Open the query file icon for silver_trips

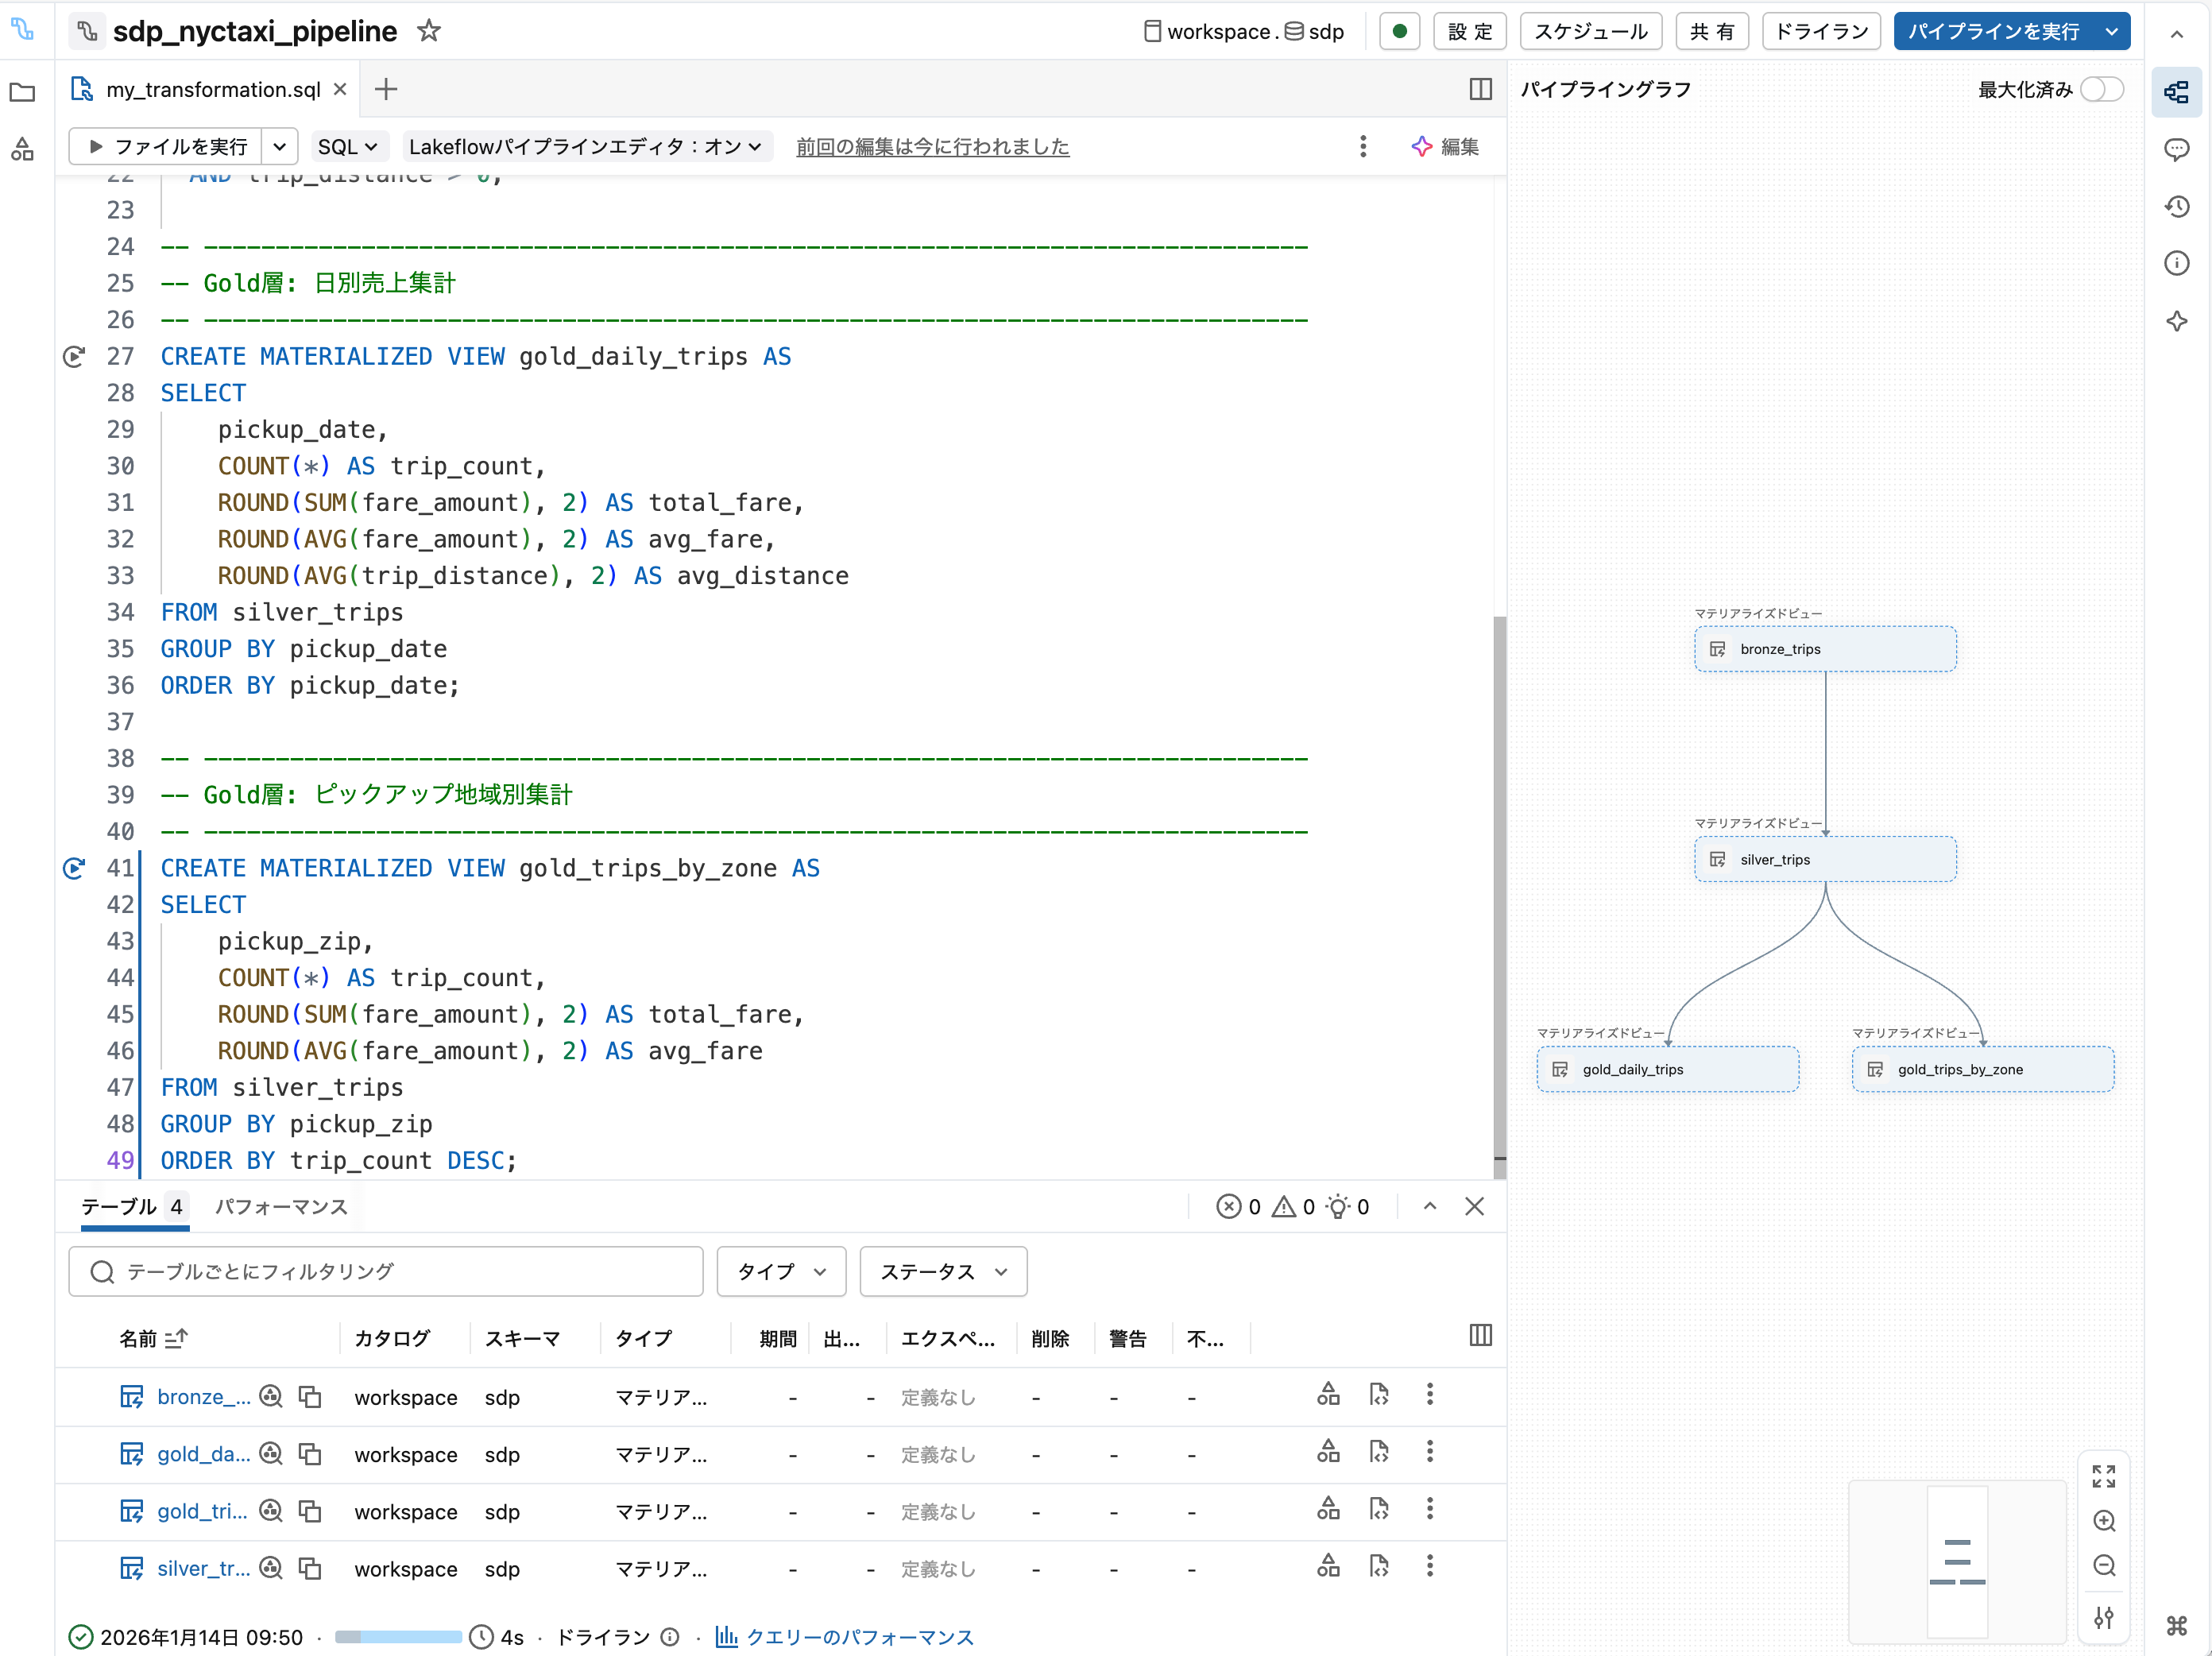click(1380, 1568)
